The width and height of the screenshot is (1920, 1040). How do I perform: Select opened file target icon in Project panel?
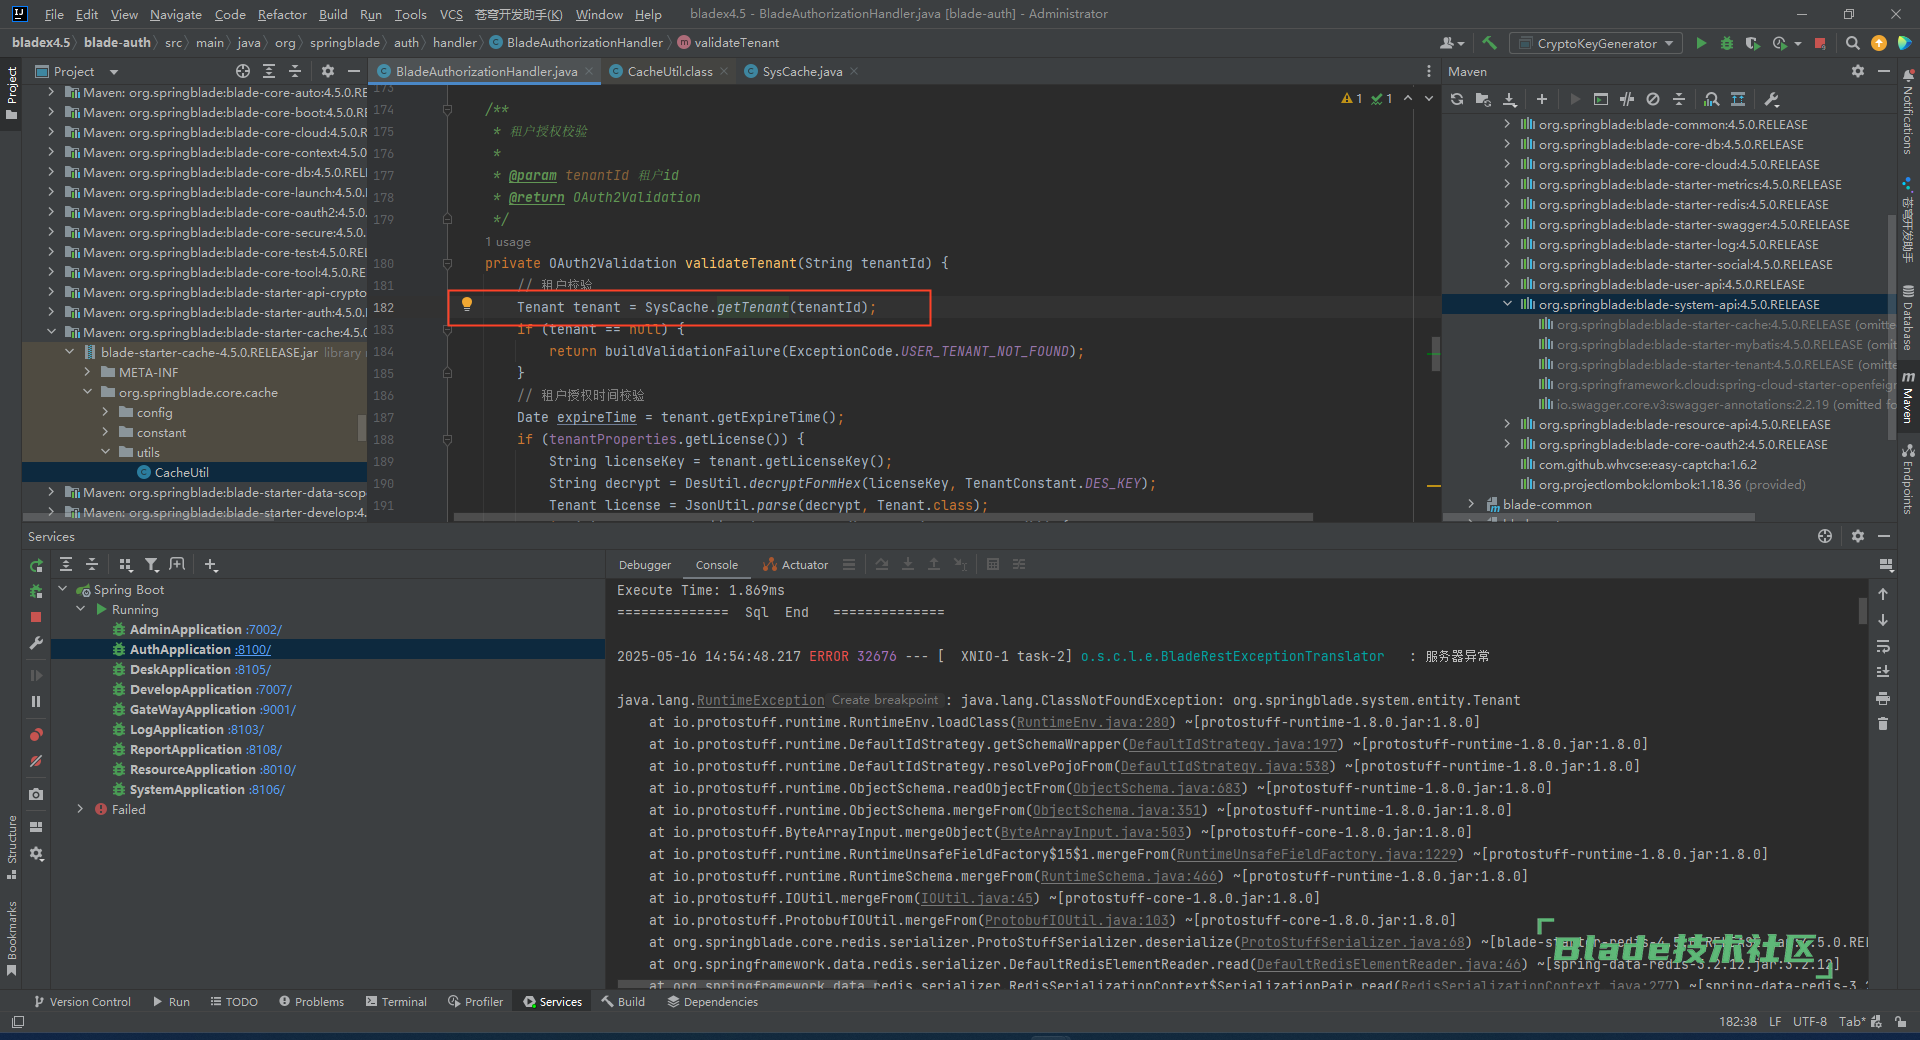(243, 71)
